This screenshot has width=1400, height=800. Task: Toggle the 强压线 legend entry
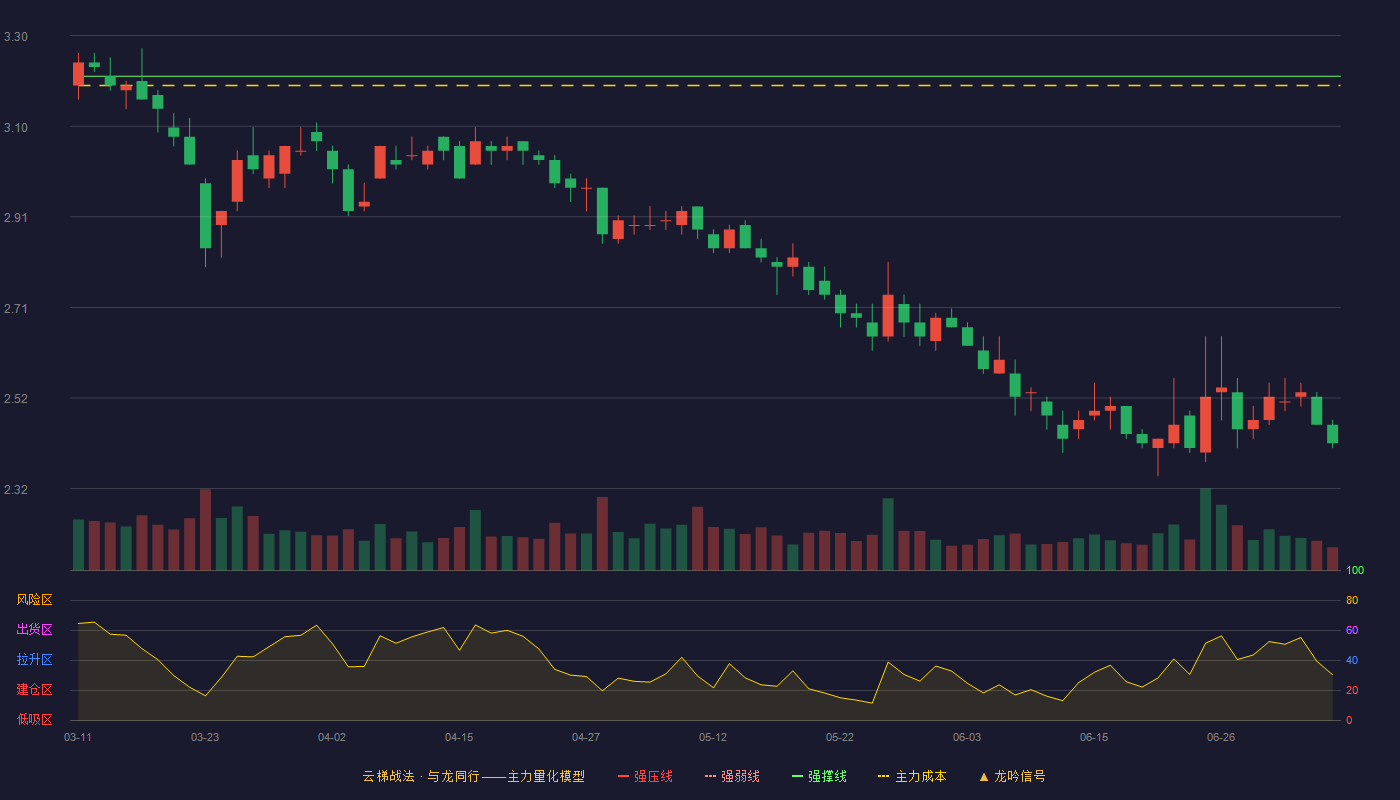click(x=645, y=776)
